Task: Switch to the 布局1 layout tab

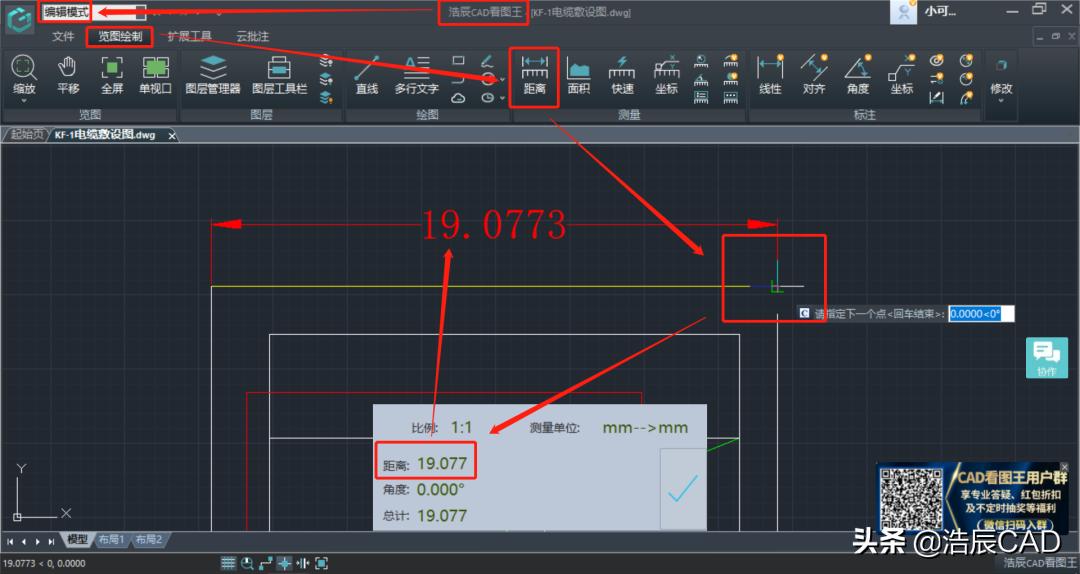Action: click(x=111, y=540)
